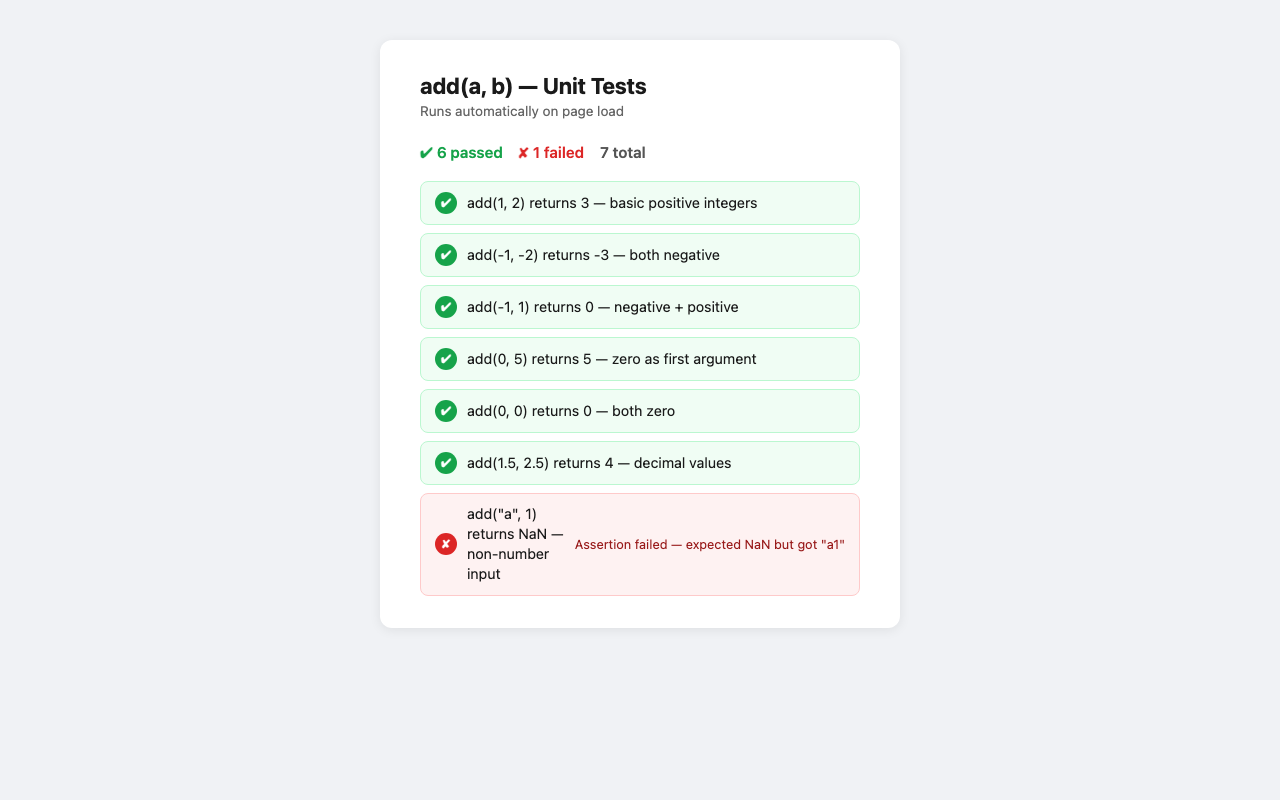Image resolution: width=1280 pixels, height=800 pixels.
Task: Open the "basic positive integers" test row
Action: tap(640, 203)
